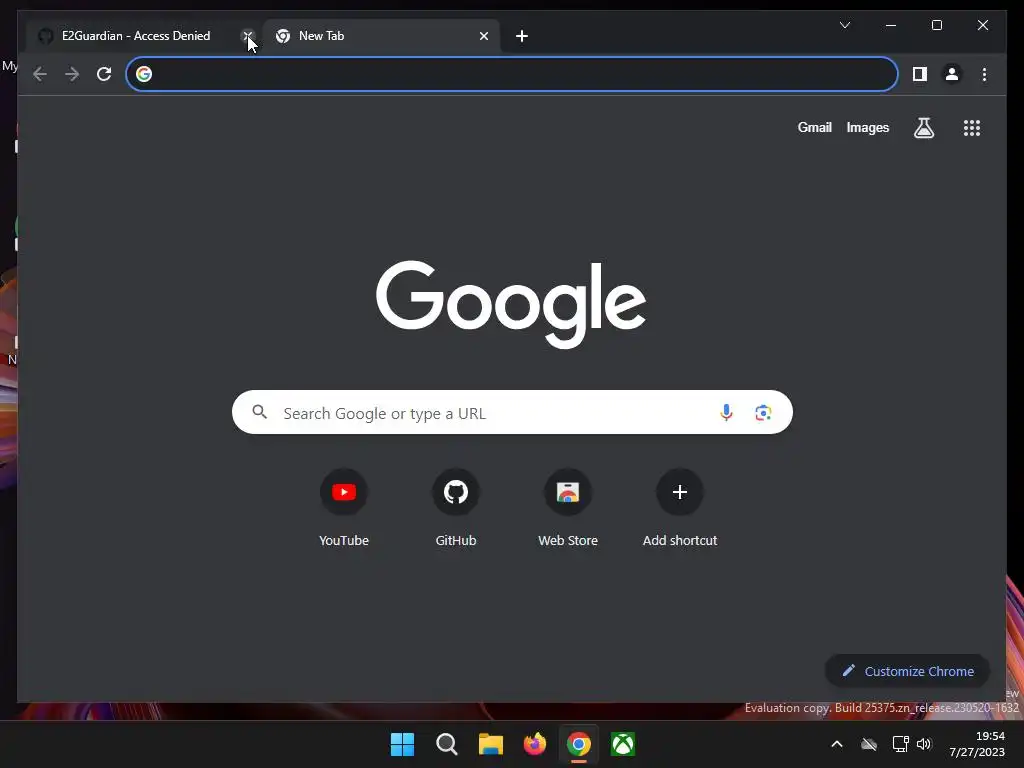This screenshot has height=768, width=1024.
Task: Click the Customize Chrome button
Action: [908, 671]
